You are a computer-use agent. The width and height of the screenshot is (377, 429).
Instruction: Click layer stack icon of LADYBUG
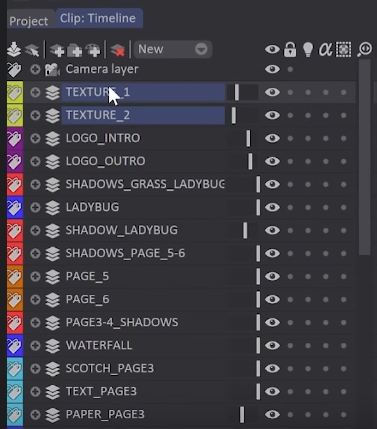52,207
